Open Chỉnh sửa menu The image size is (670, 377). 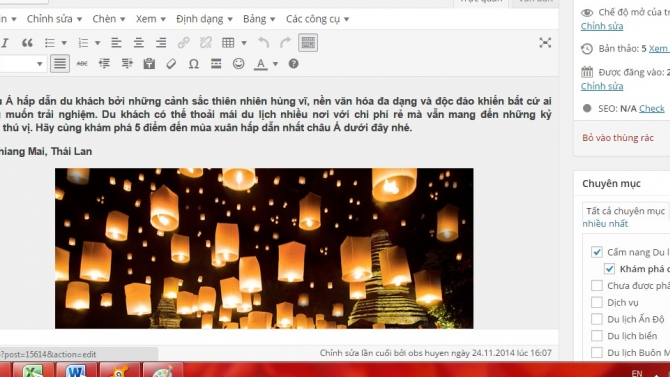point(54,19)
